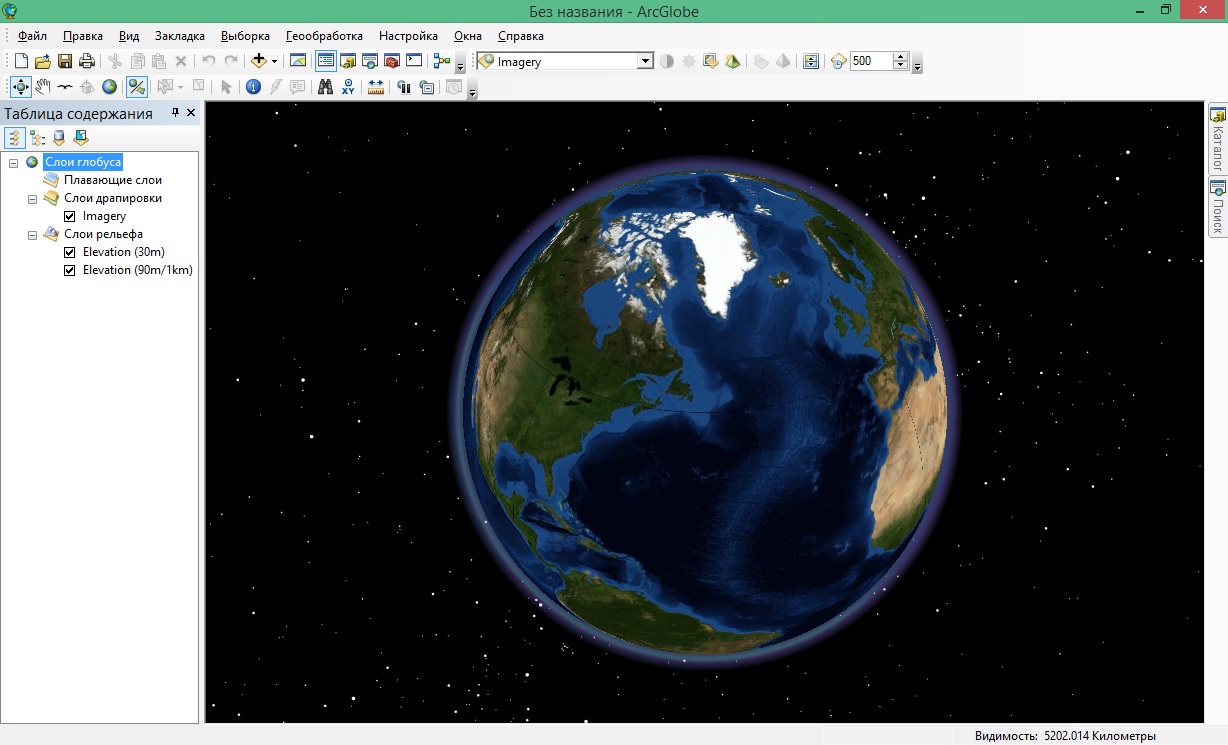
Task: Open the ArcToolbox red toolbox icon
Action: [392, 61]
